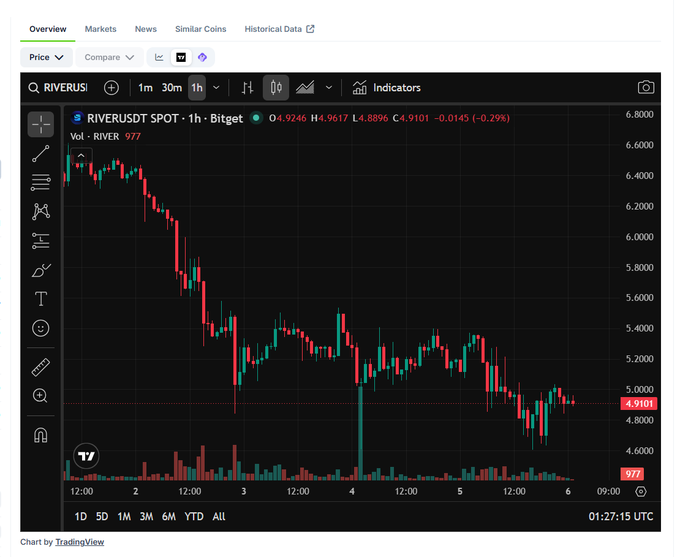680x557 pixels.
Task: Switch to the News tab
Action: point(146,29)
